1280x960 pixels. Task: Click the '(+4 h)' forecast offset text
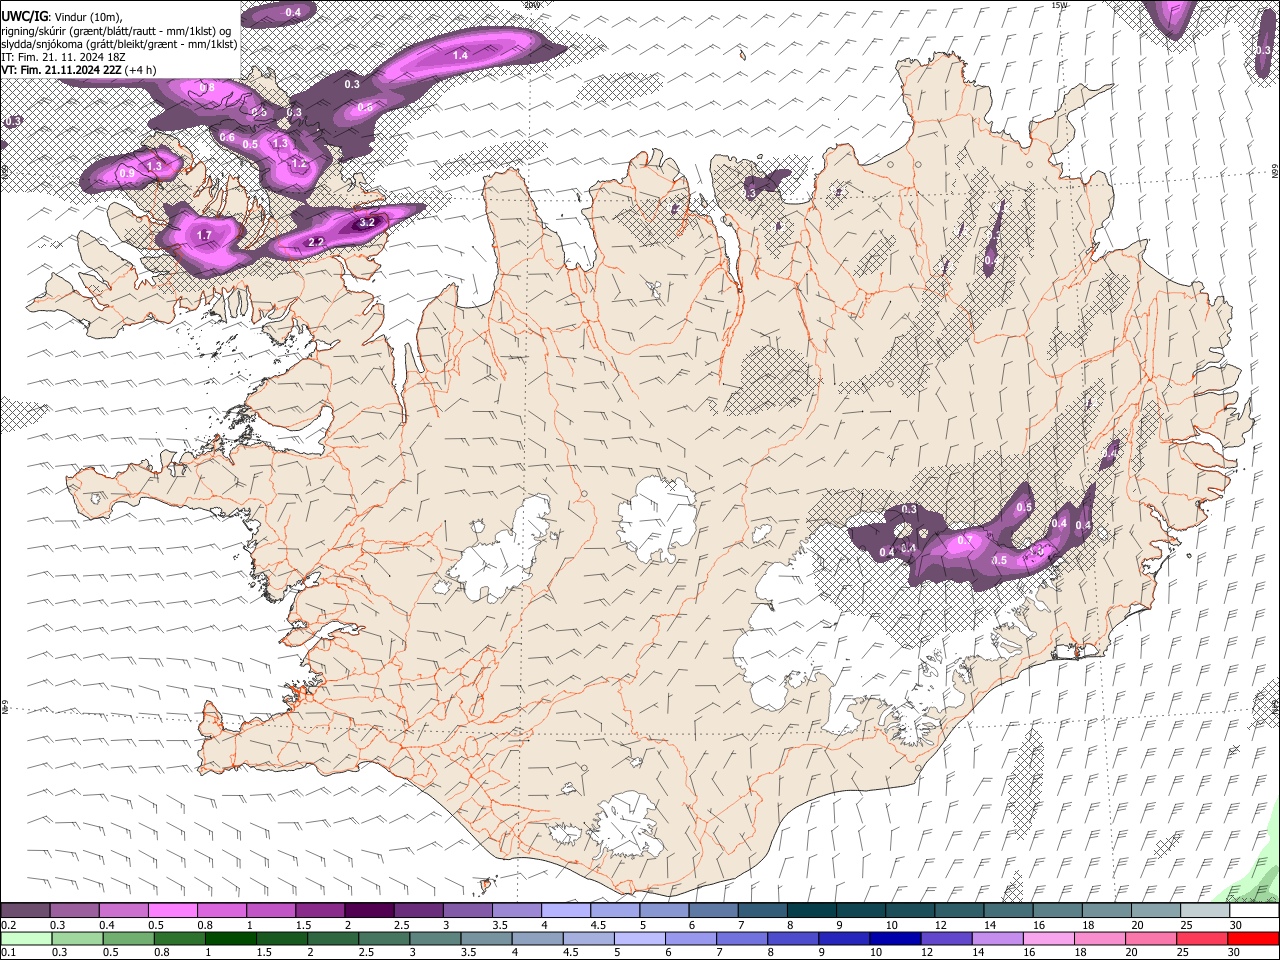140,70
